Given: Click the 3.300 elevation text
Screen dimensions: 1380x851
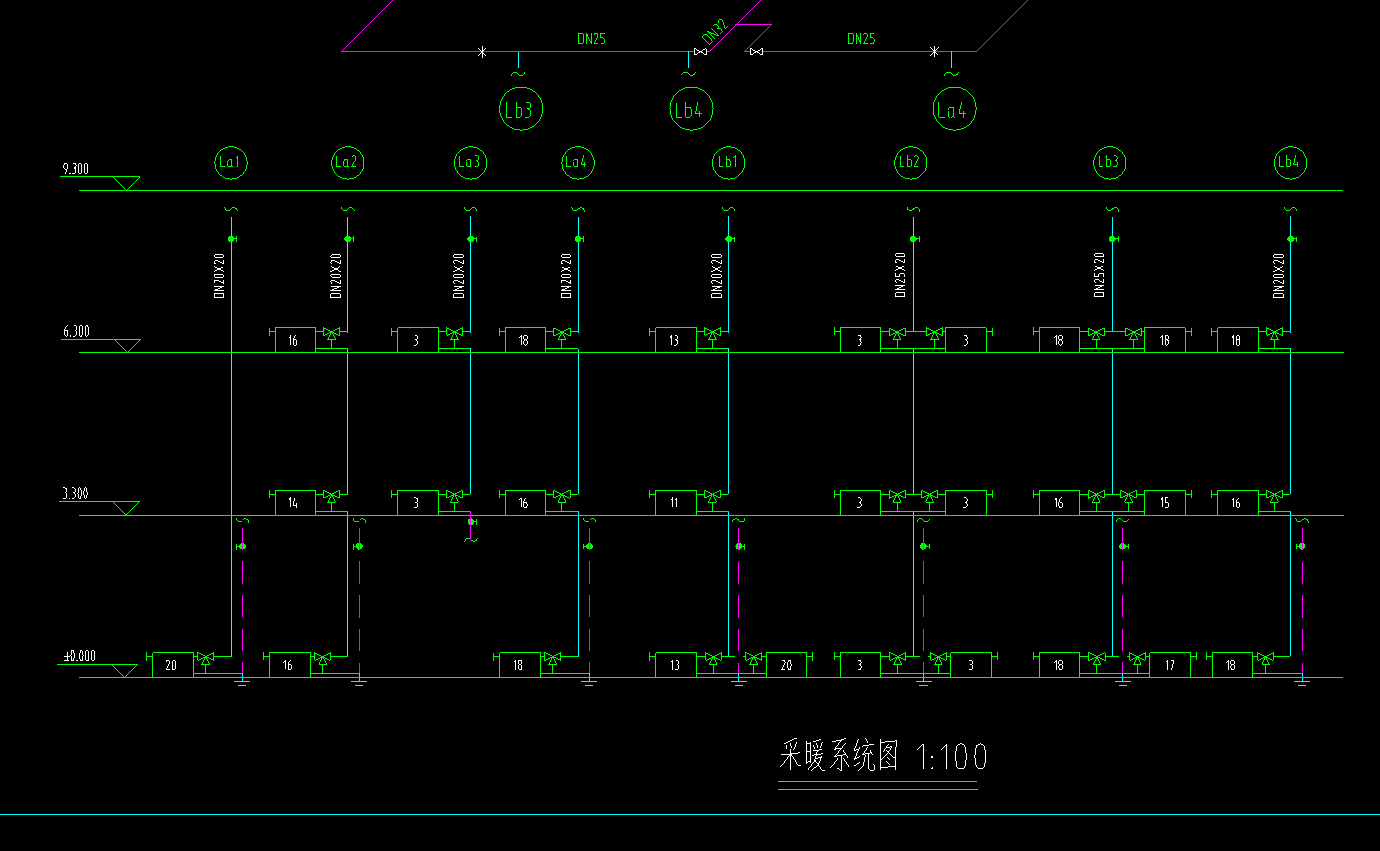Looking at the screenshot, I should [75, 494].
